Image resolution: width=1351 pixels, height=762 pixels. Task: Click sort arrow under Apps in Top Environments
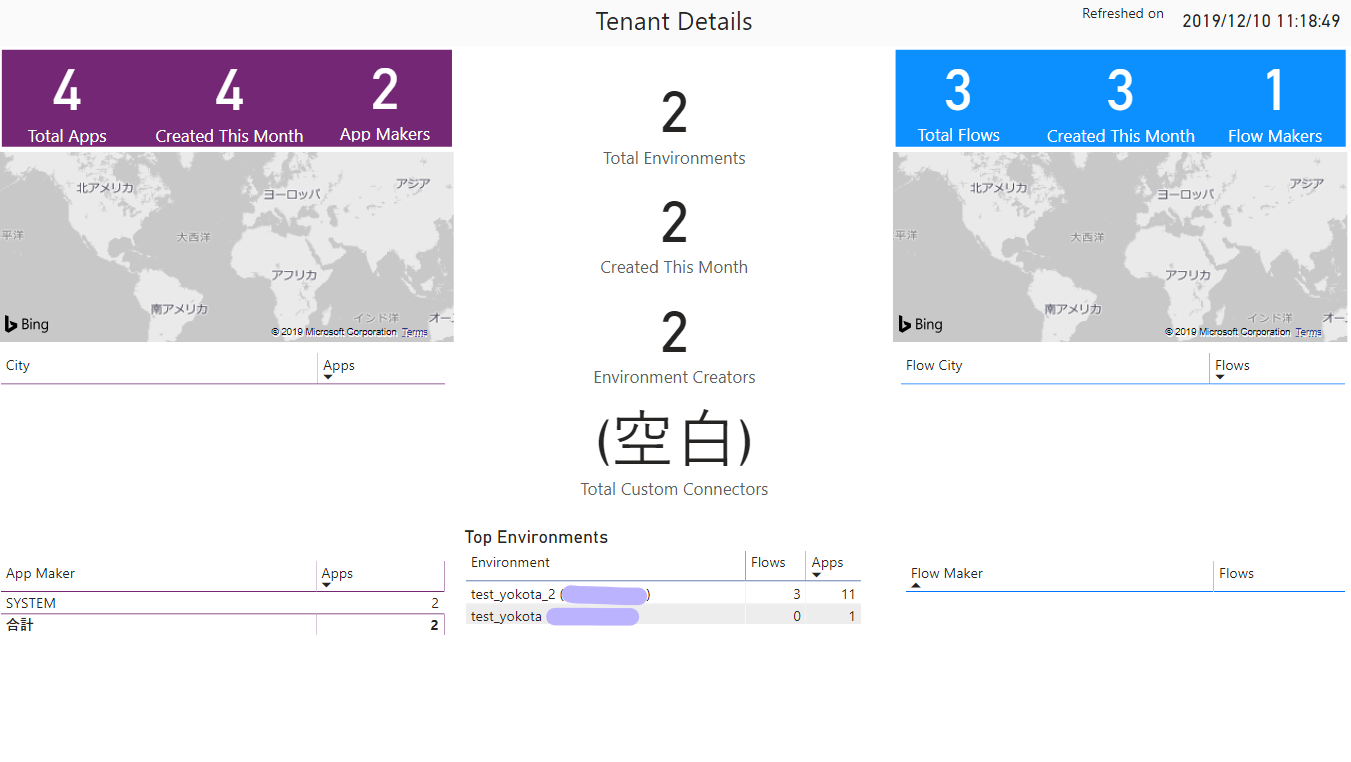click(816, 575)
